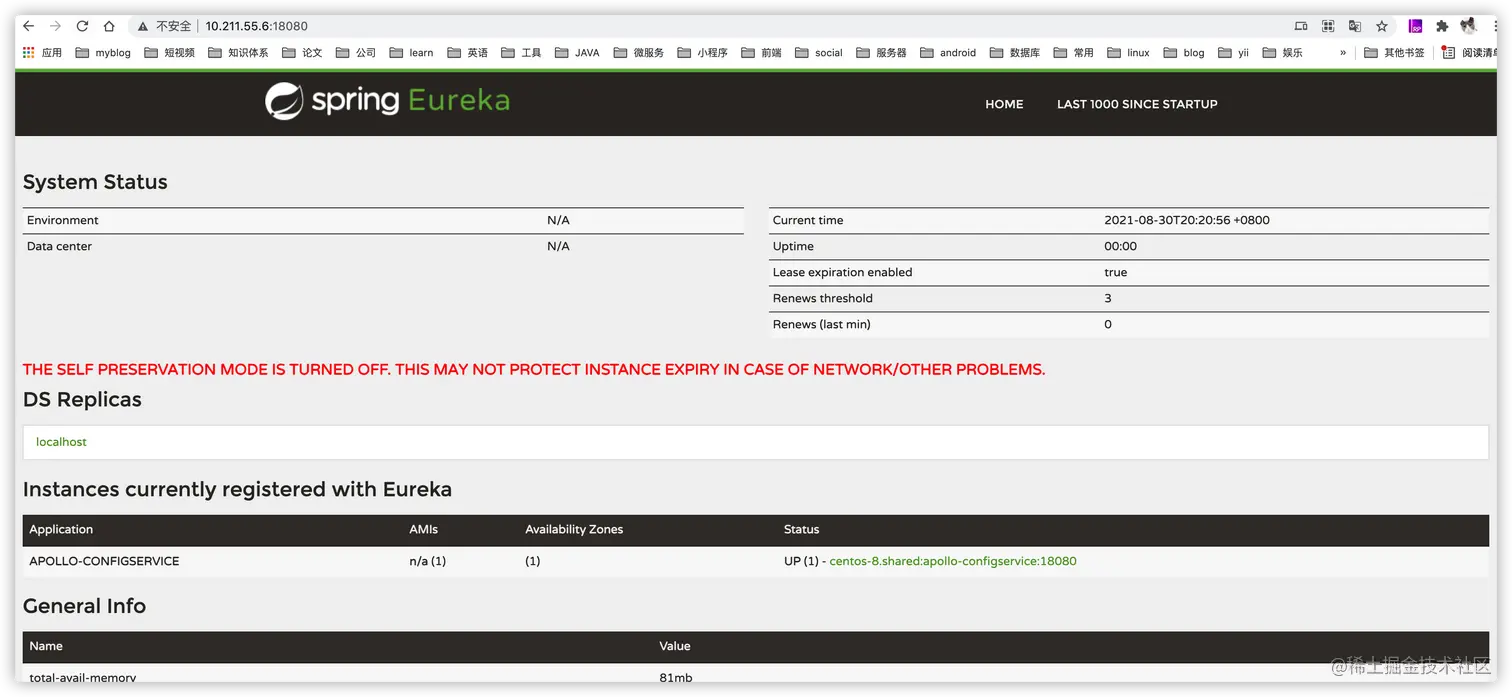Screen dimensions: 1512x697
Task: Click the not-secure warning triangle icon
Action: click(x=143, y=26)
